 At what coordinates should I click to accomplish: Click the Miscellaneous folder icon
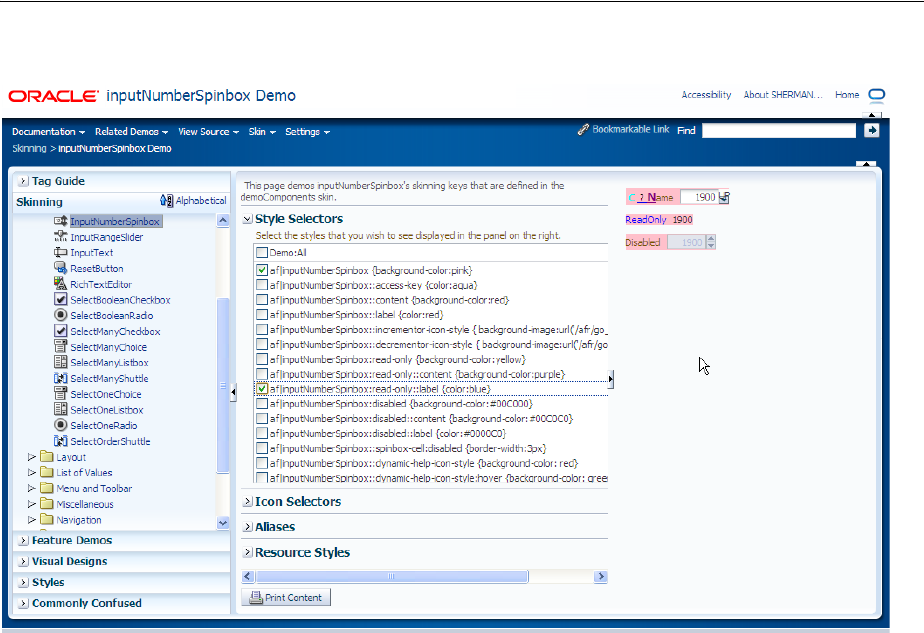[x=47, y=504]
